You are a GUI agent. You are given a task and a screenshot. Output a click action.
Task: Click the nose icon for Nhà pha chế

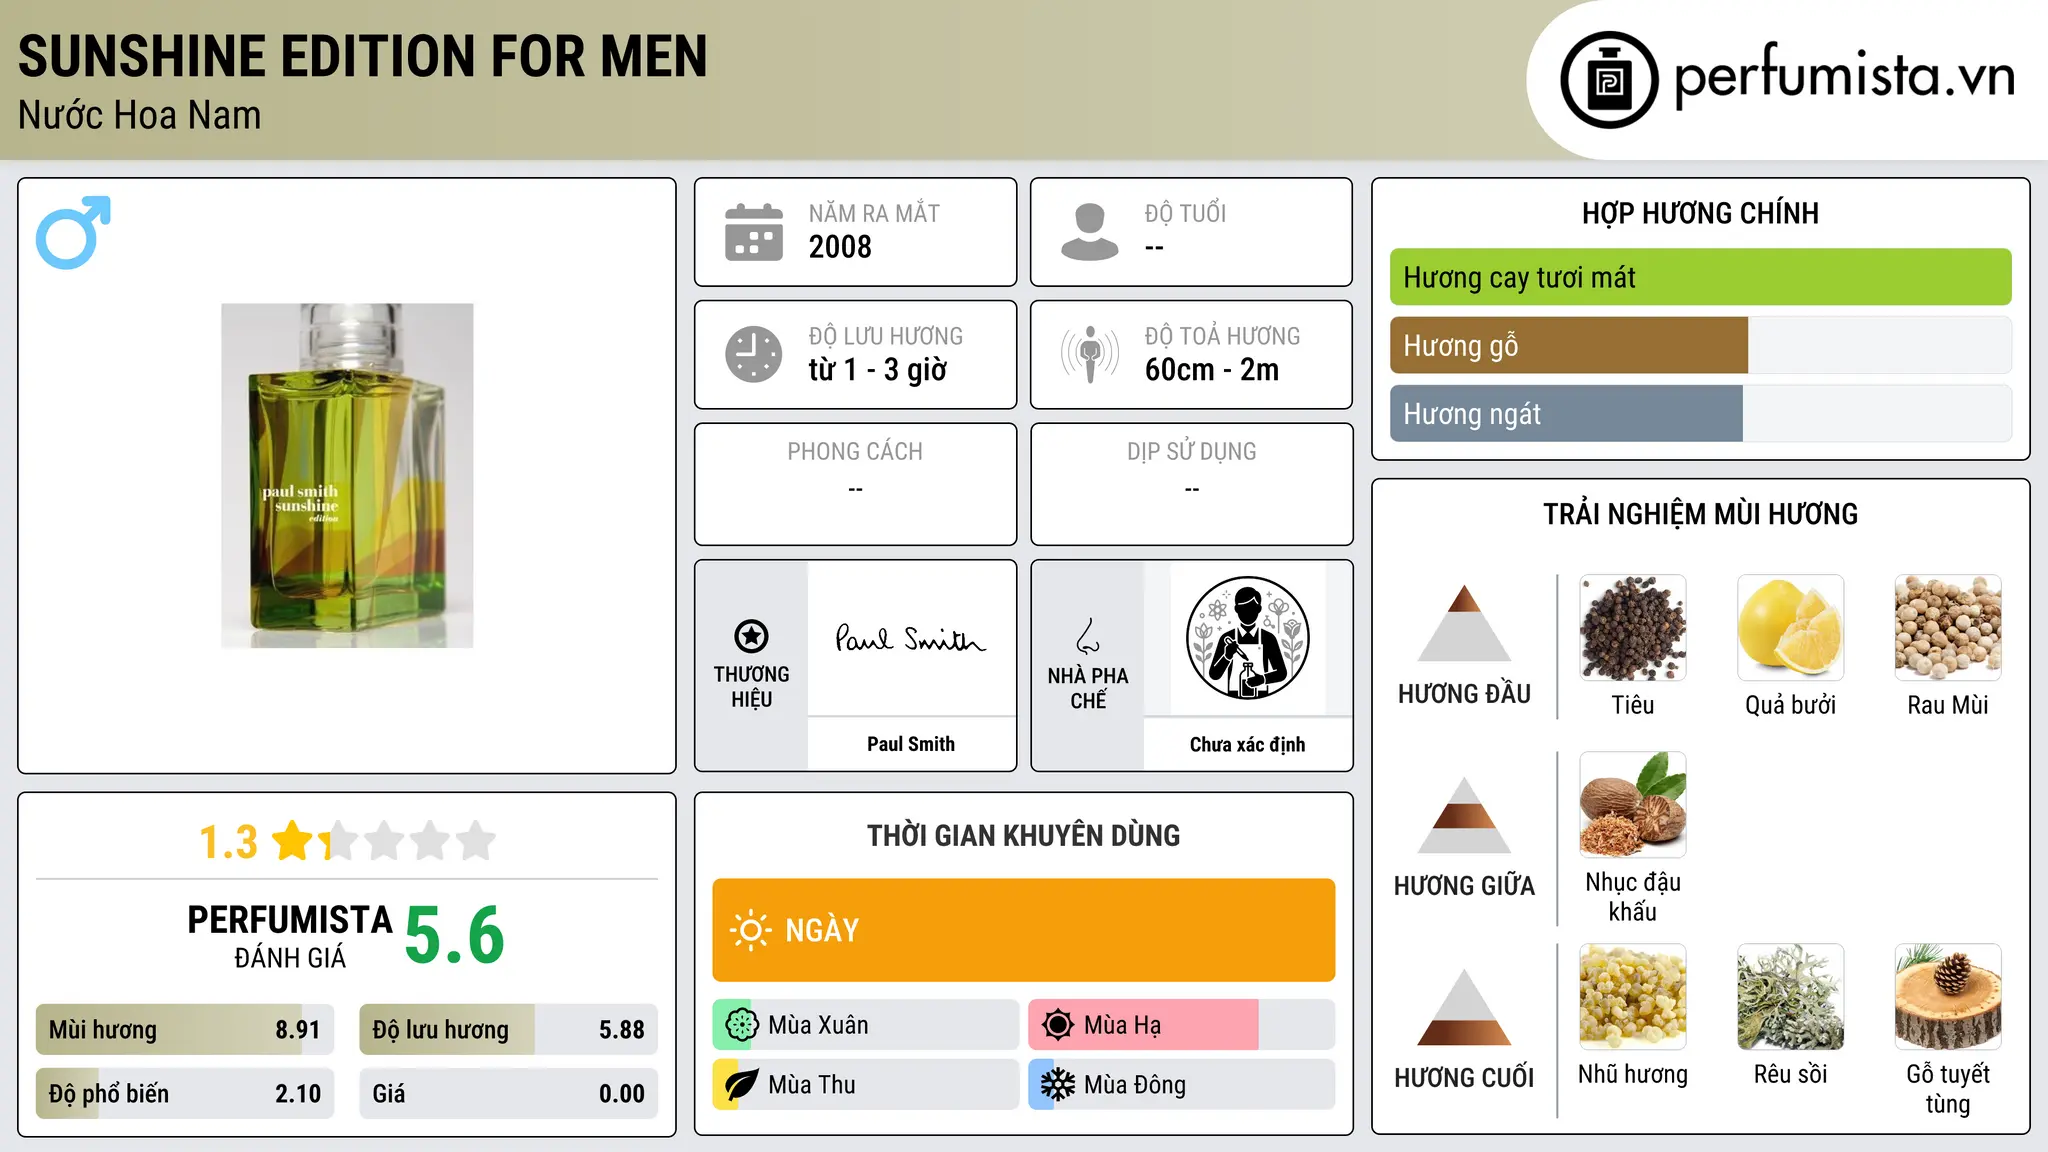1088,636
